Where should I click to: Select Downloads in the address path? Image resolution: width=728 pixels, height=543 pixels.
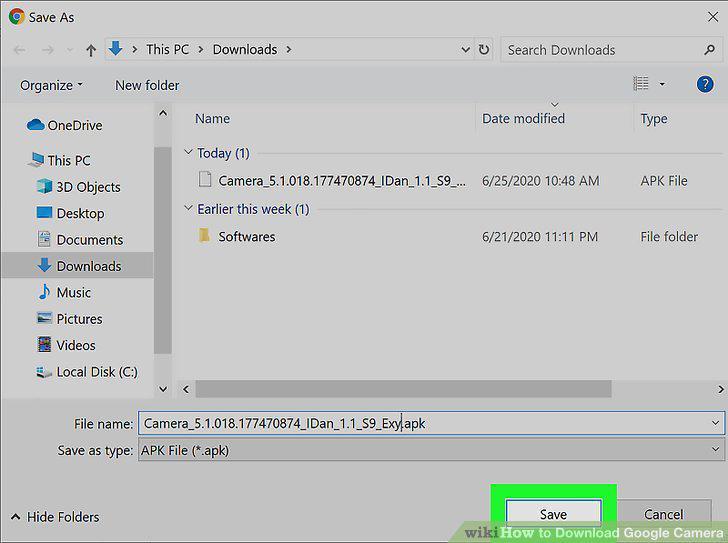click(245, 49)
